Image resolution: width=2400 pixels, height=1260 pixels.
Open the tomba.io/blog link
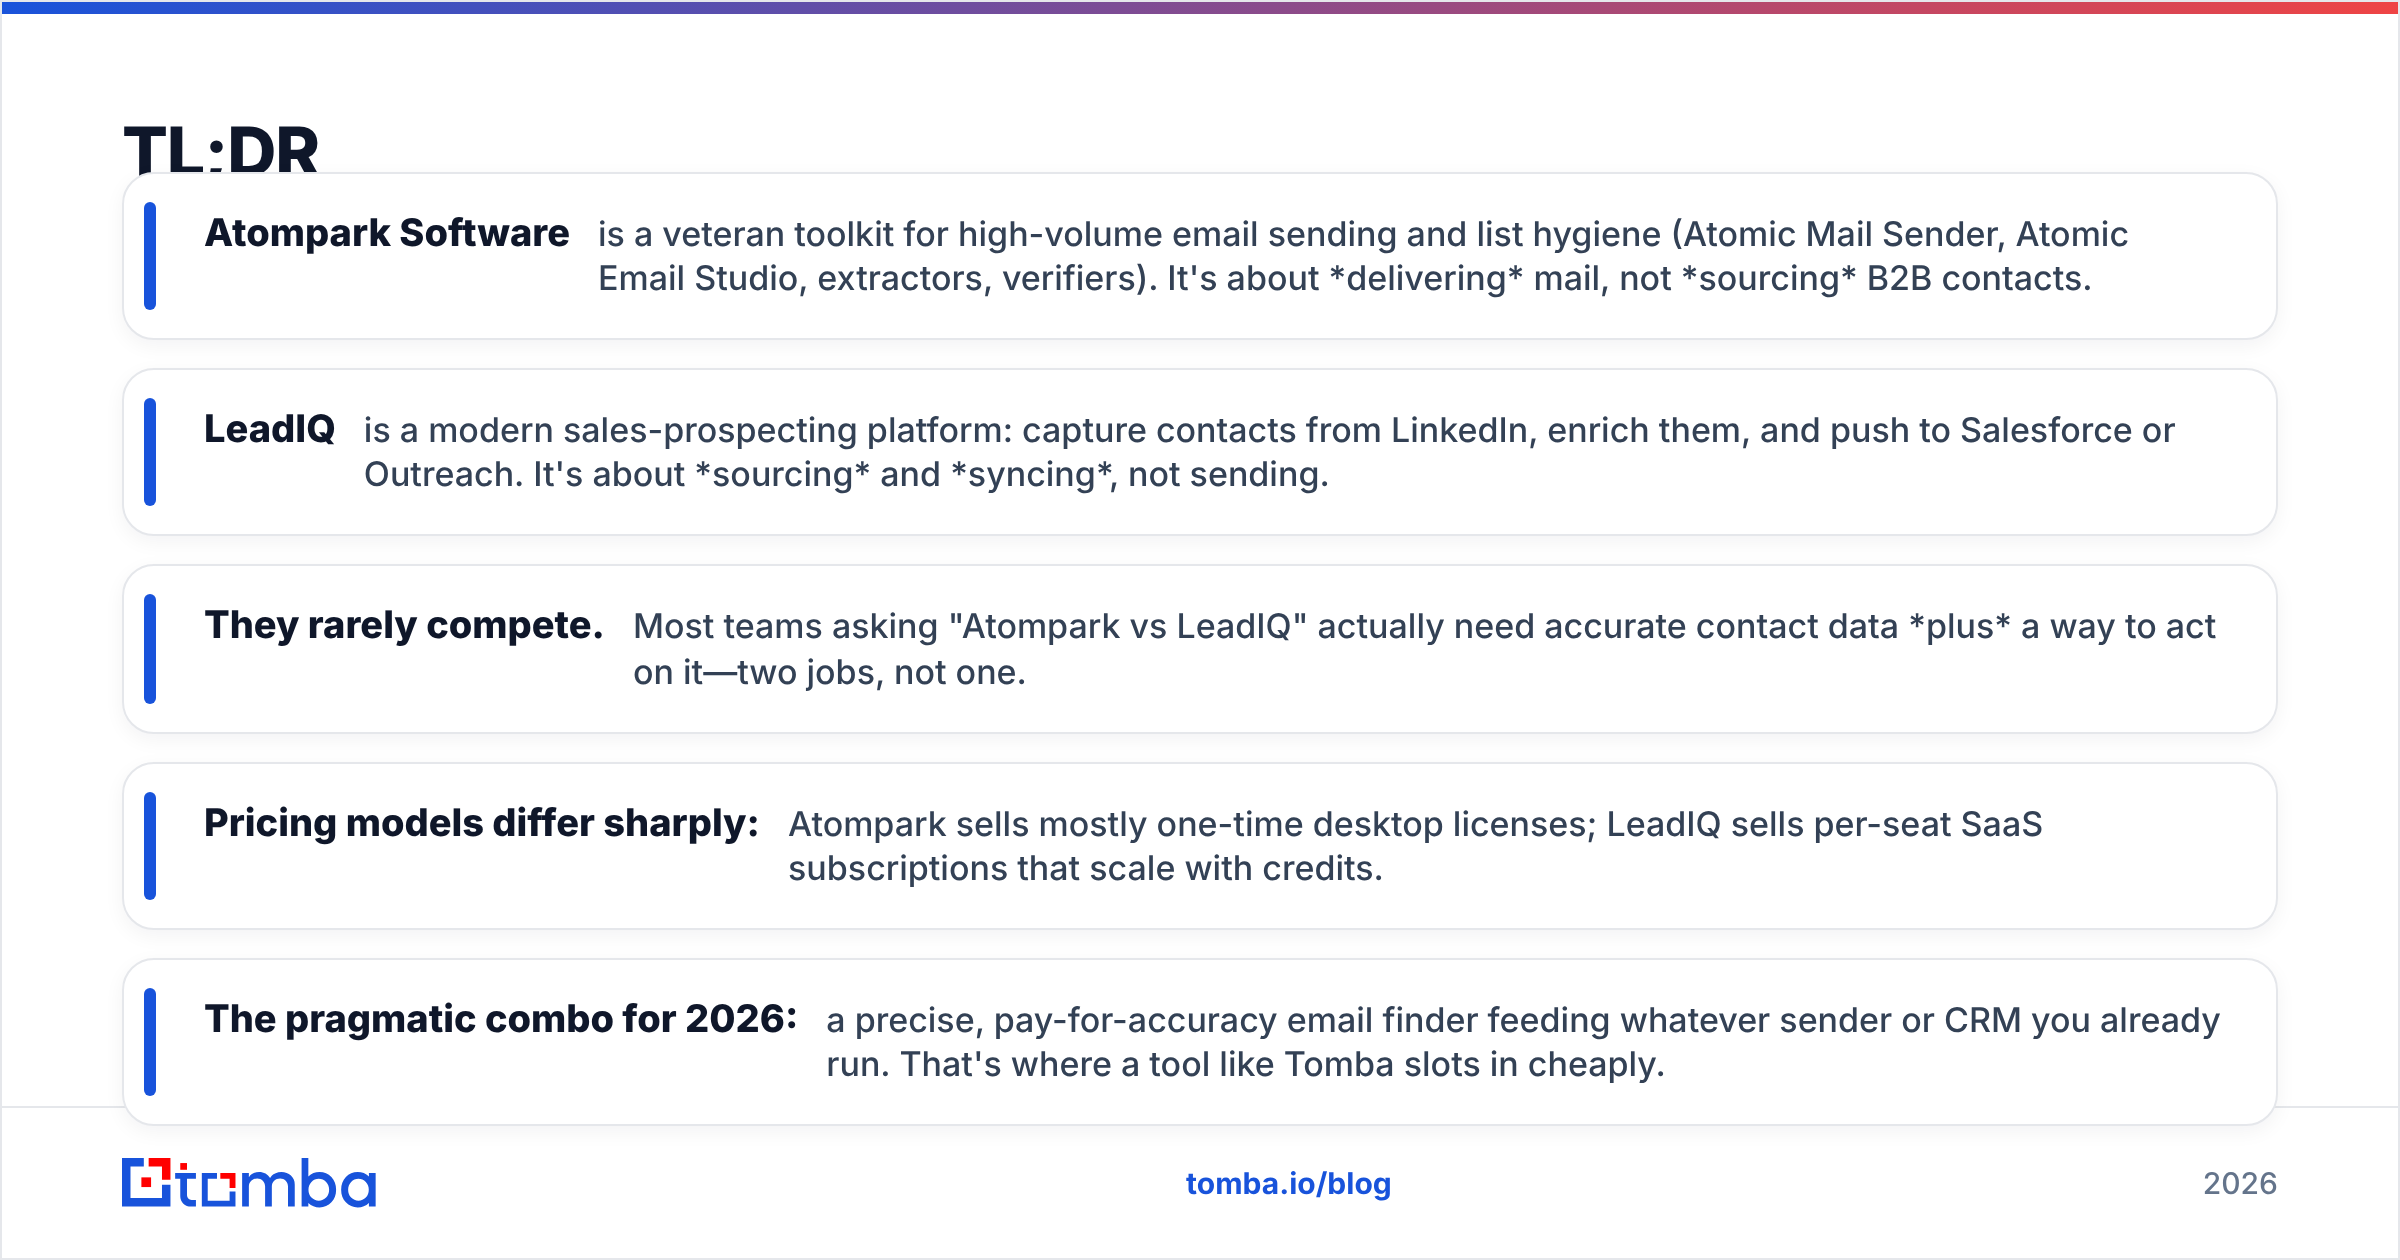[1288, 1184]
